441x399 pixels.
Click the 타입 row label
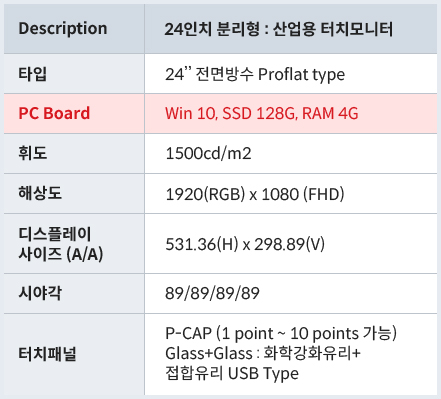click(33, 74)
